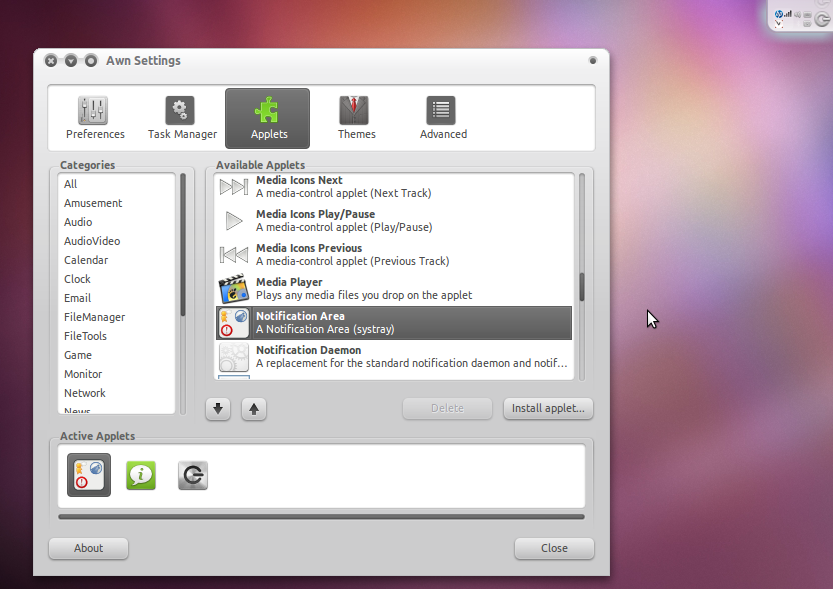Select the Media Icons Next applet icon
The height and width of the screenshot is (589, 833).
(x=233, y=187)
